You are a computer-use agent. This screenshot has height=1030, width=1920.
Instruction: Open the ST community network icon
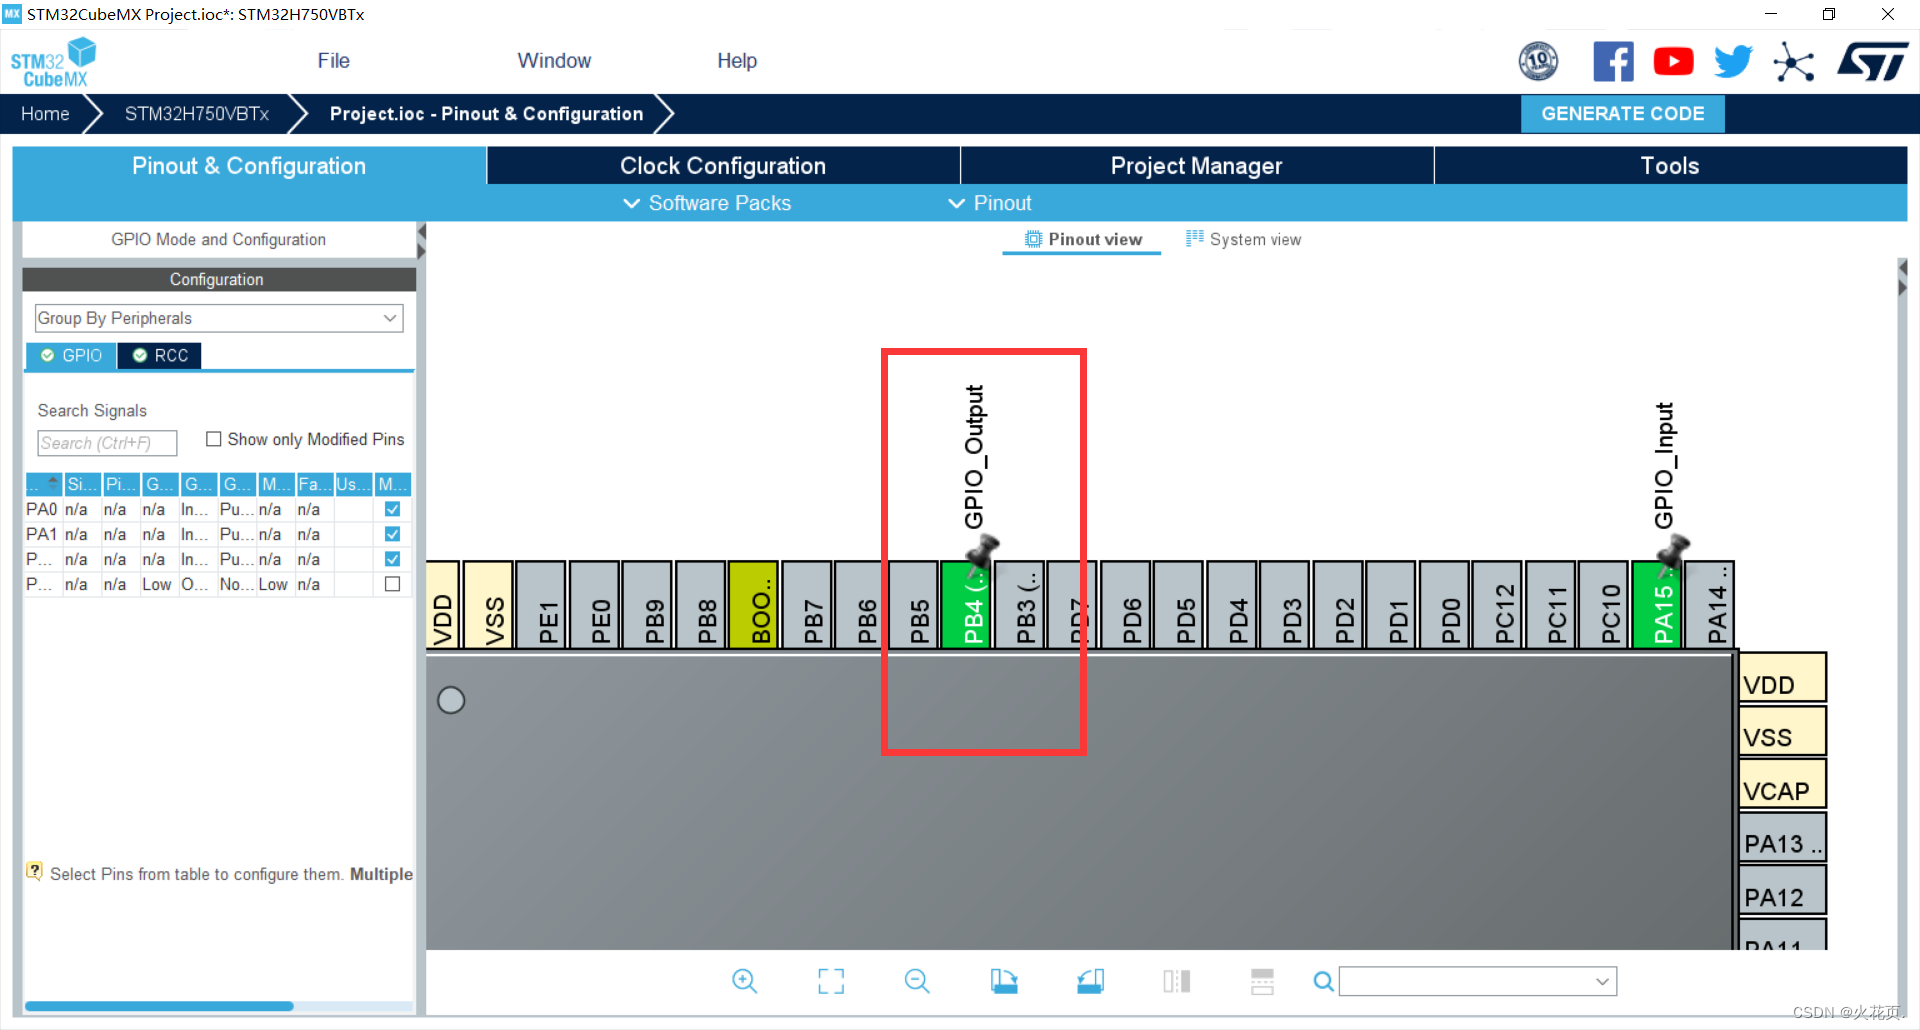tap(1793, 62)
